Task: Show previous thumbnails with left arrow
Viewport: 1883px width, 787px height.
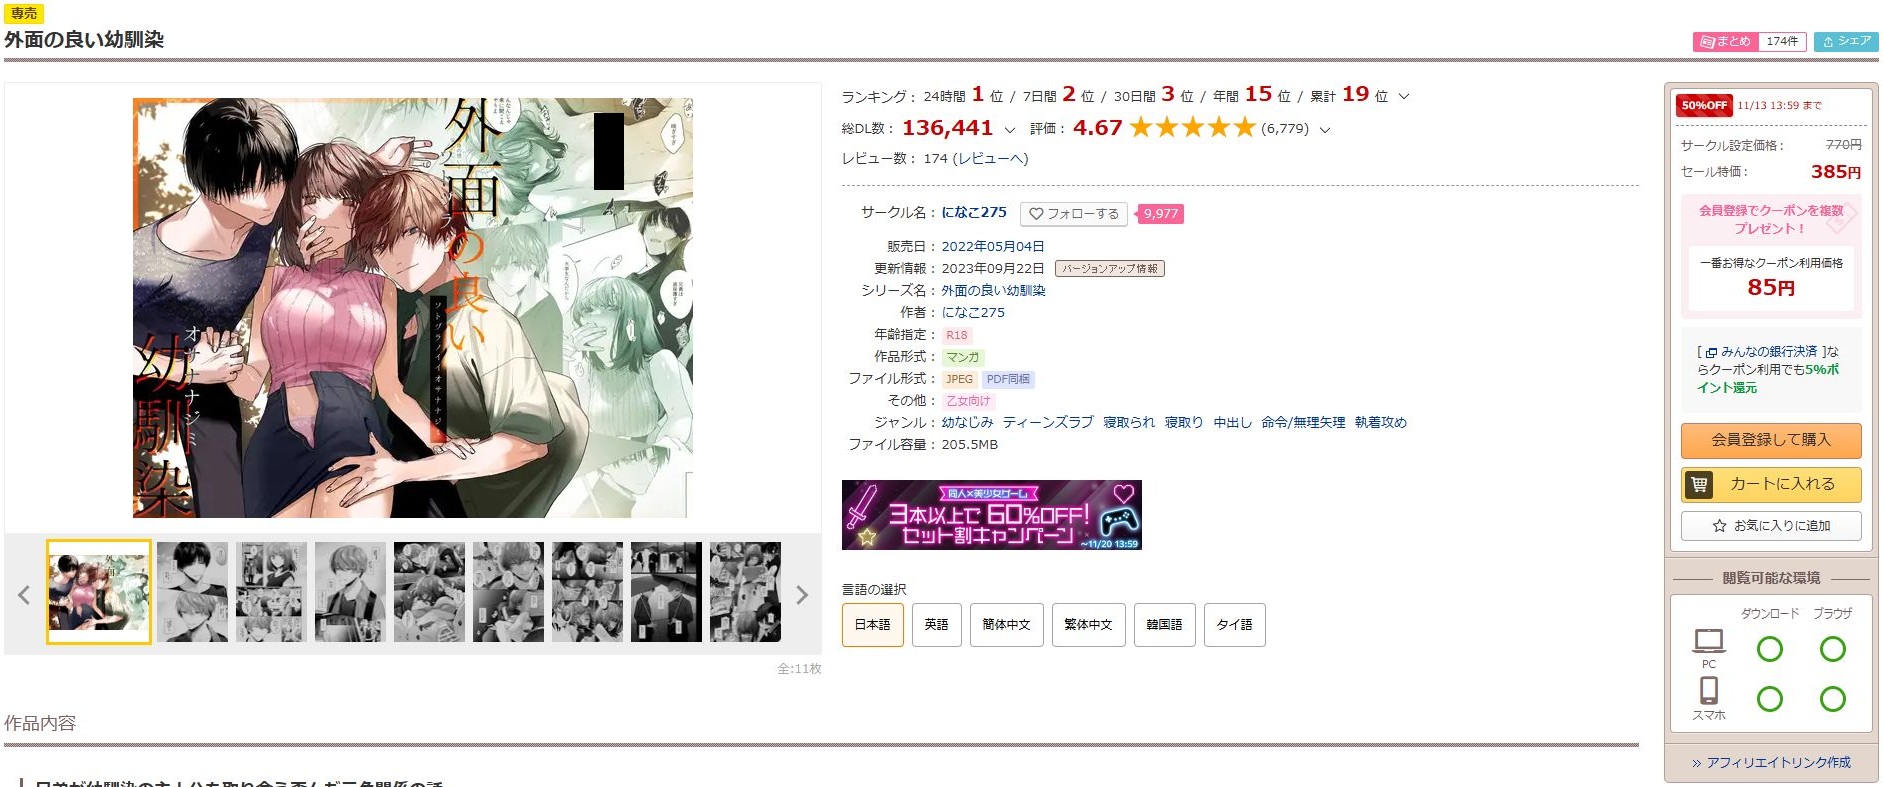Action: click(x=24, y=595)
